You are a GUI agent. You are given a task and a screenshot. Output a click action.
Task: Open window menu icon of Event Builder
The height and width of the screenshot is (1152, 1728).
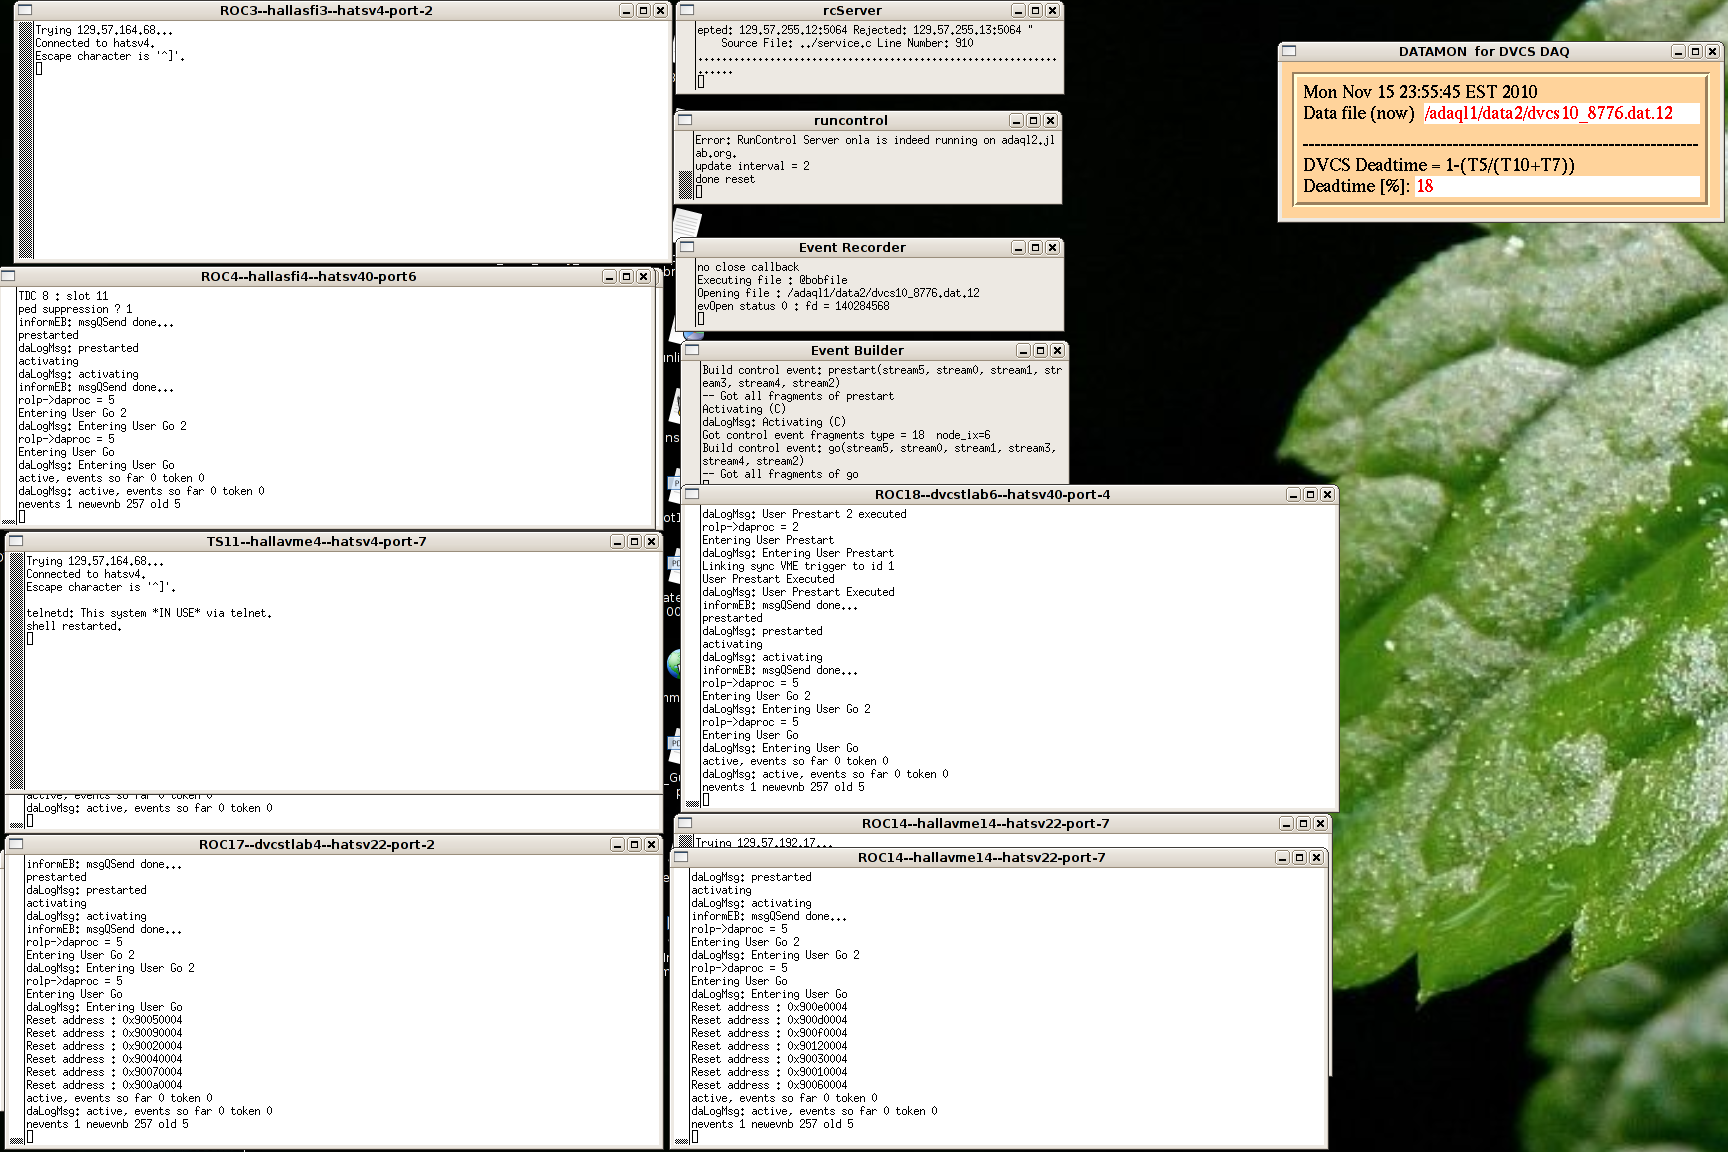click(692, 350)
